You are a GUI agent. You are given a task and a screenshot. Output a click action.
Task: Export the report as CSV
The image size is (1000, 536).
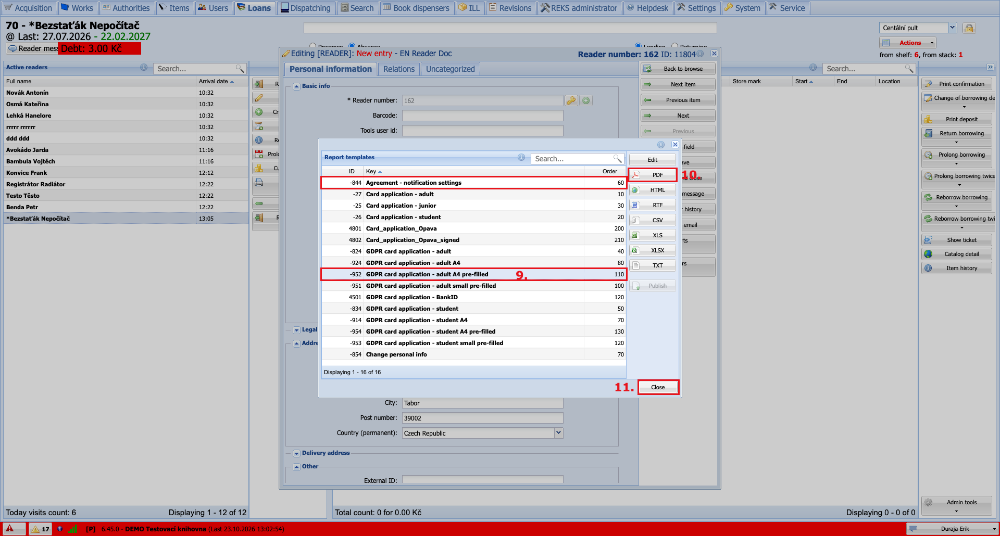[653, 220]
